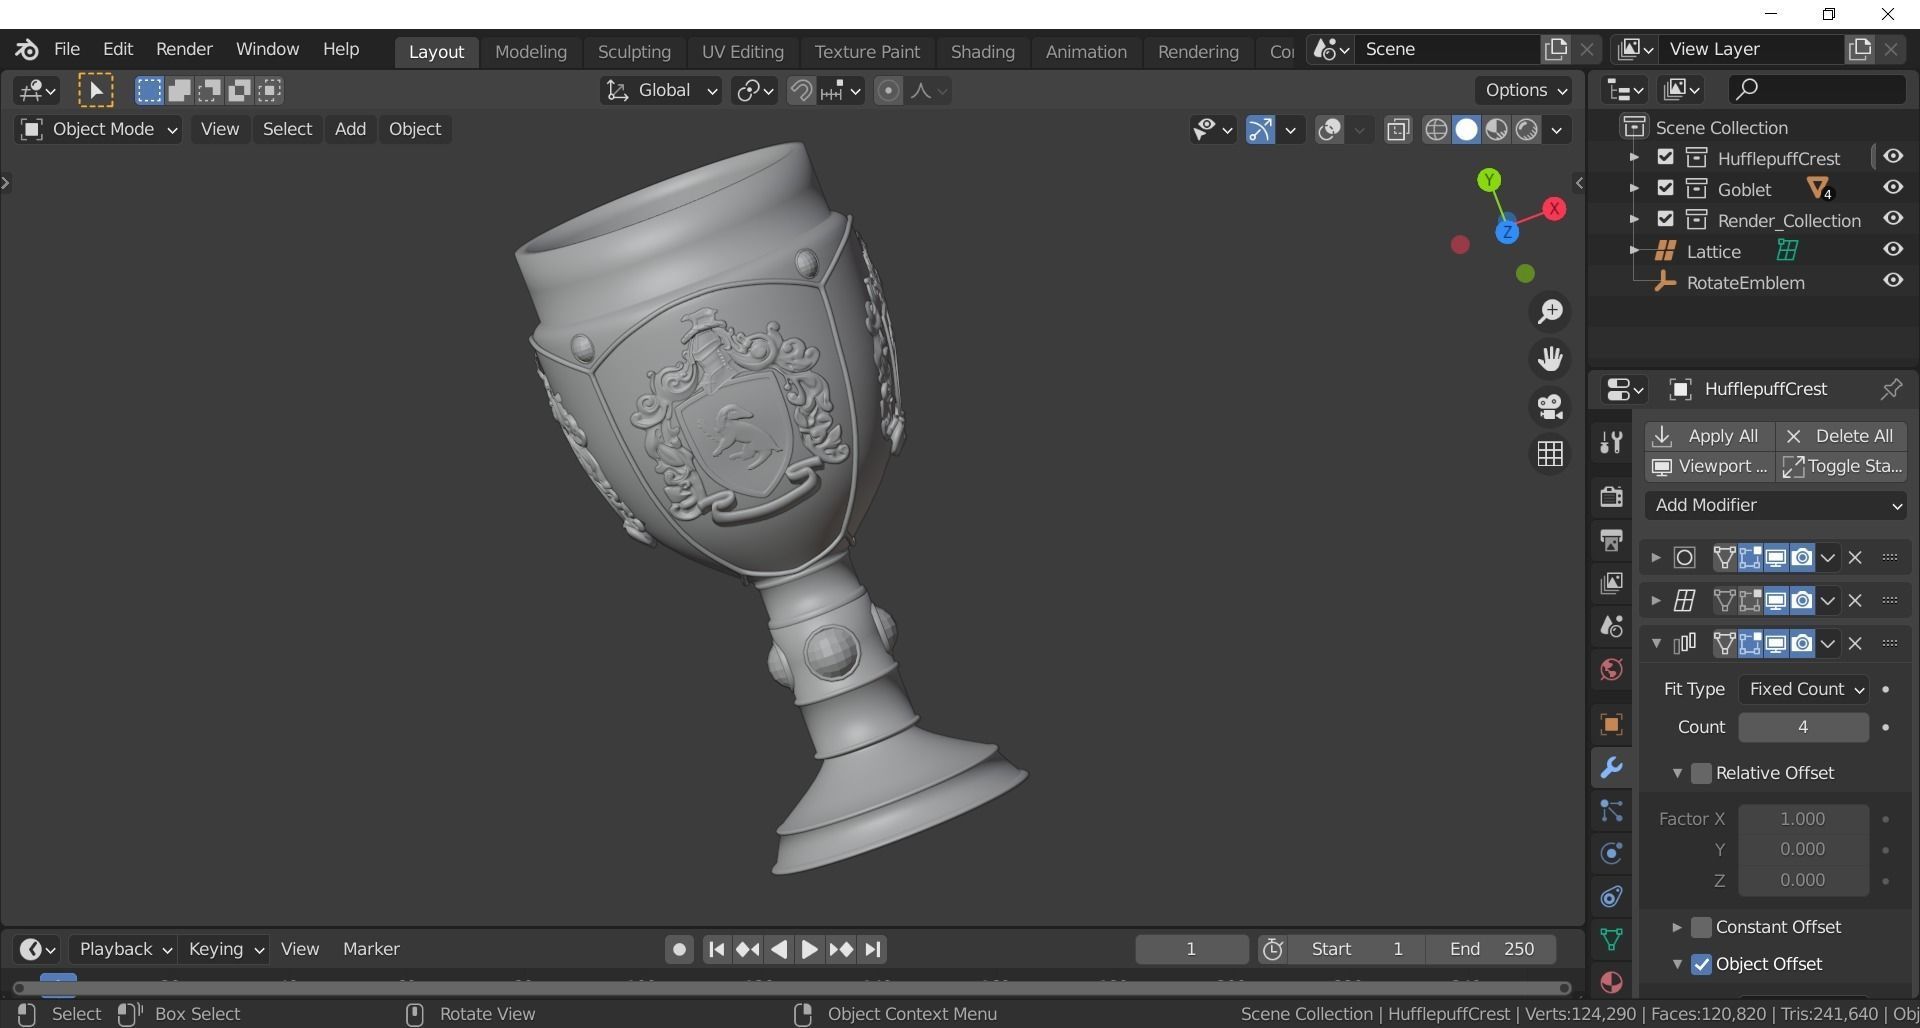Open the Output properties printer icon
The image size is (1920, 1028).
click(1611, 540)
